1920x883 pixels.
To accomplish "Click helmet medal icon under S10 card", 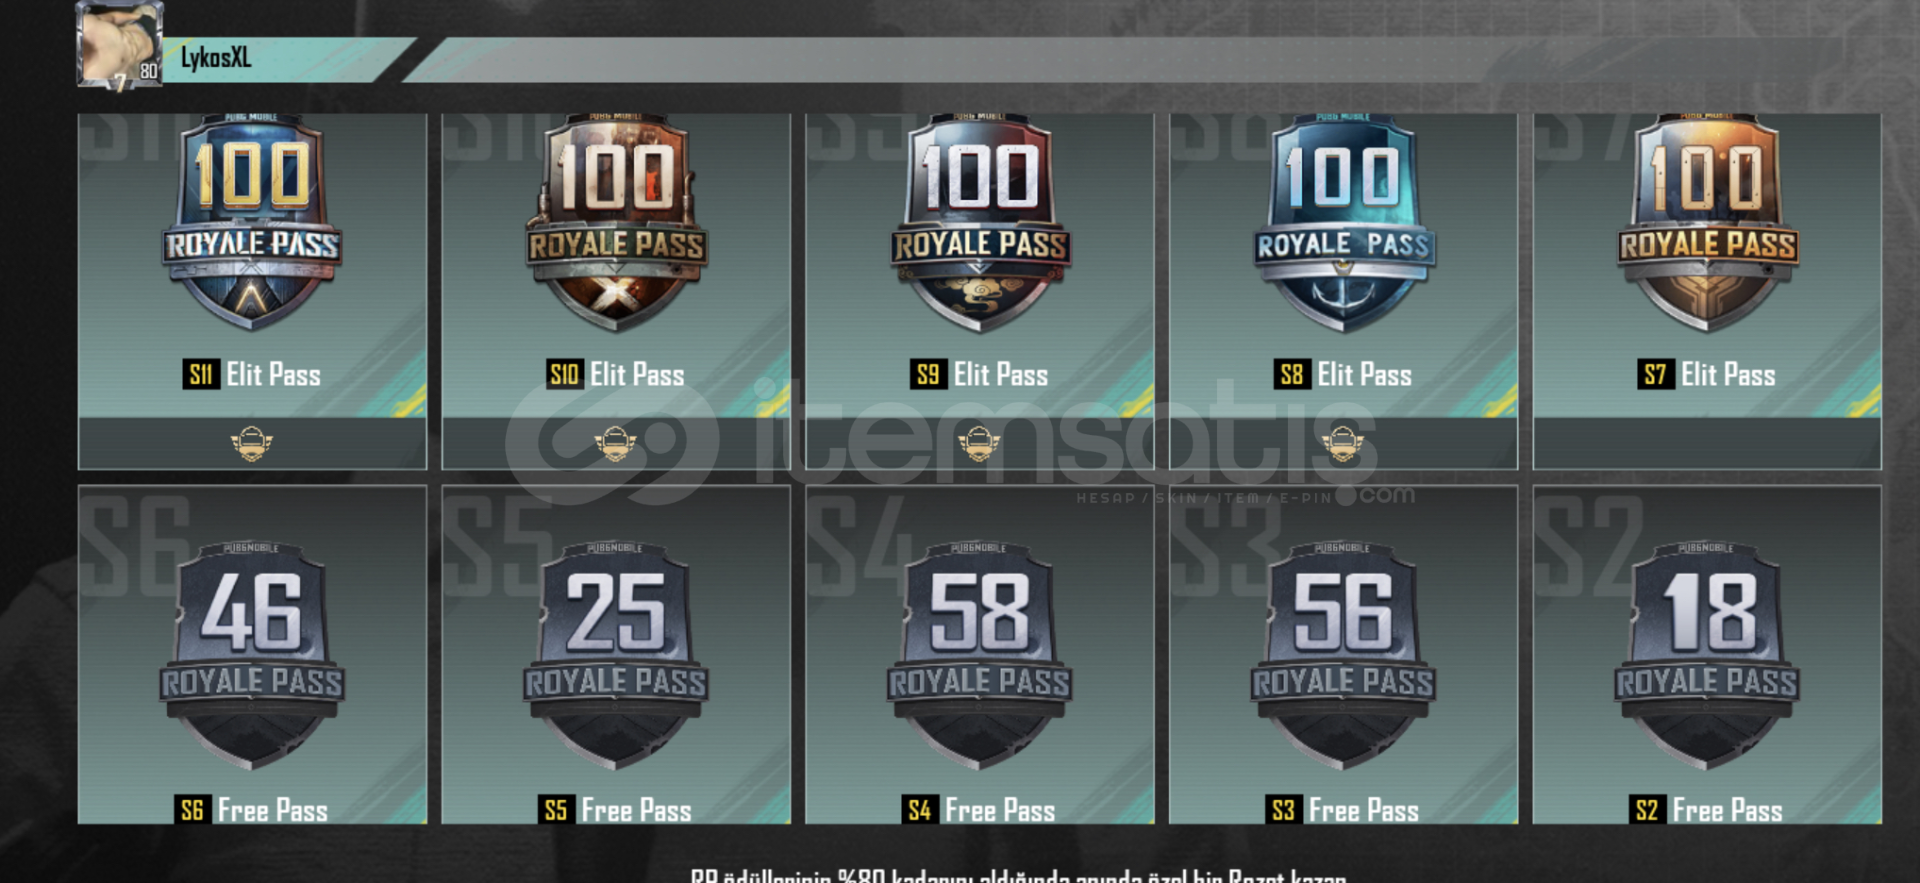I will 615,442.
